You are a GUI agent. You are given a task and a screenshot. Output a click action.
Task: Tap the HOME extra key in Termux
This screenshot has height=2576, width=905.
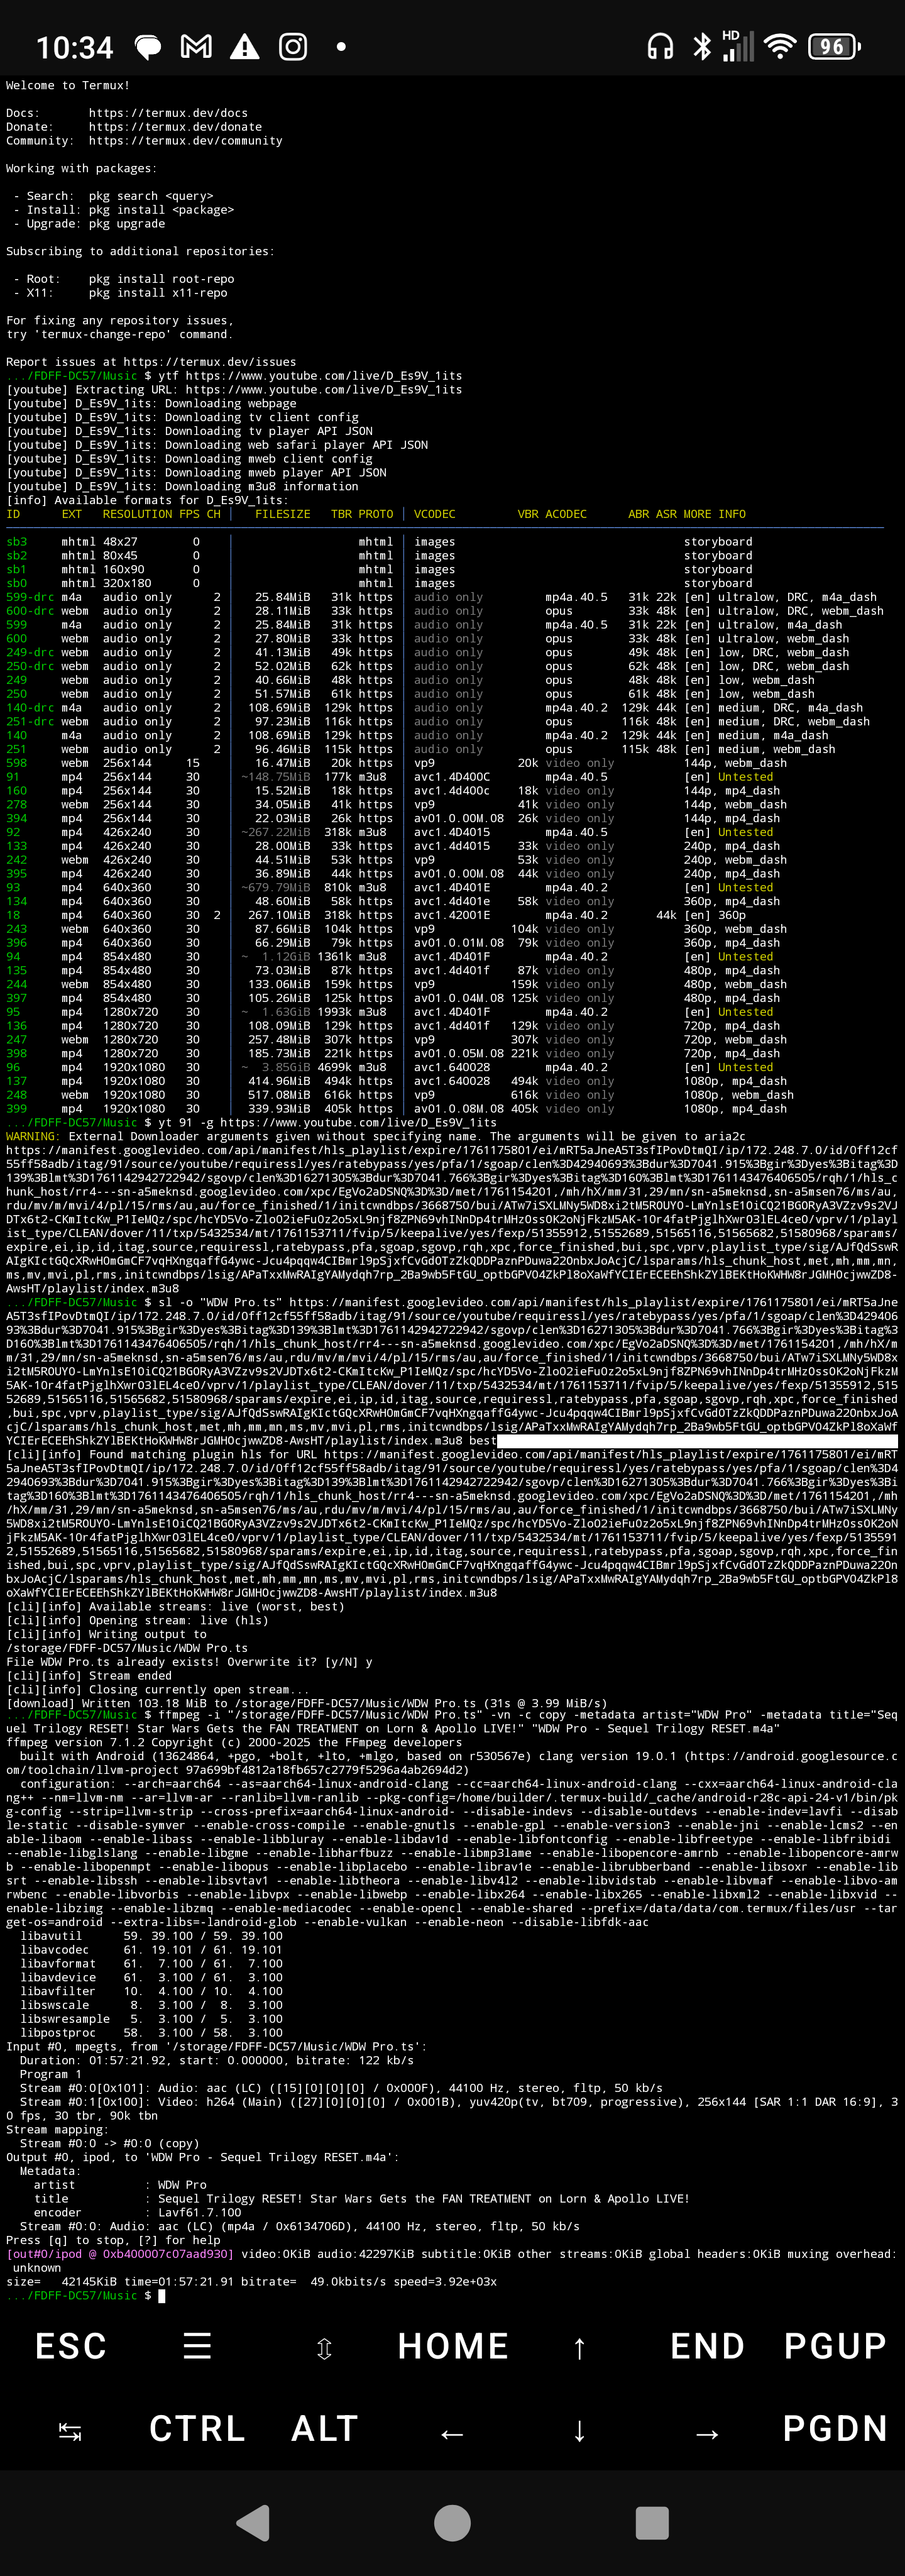(452, 2345)
